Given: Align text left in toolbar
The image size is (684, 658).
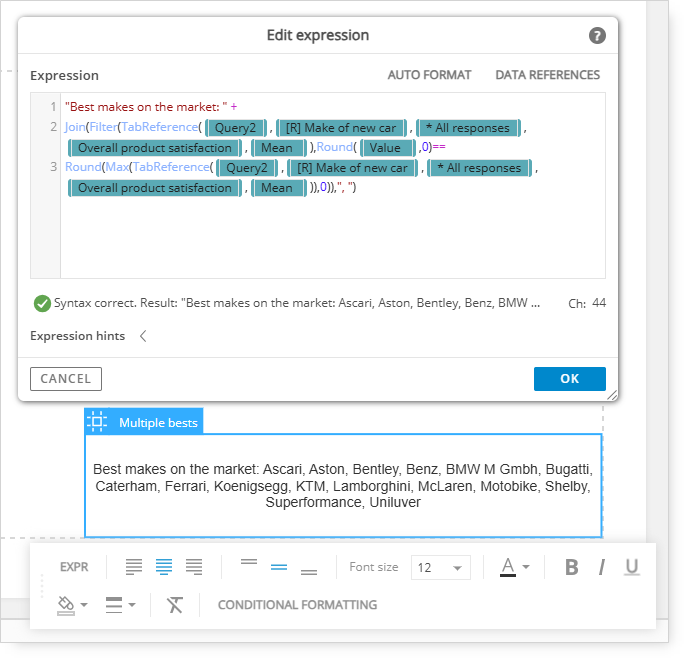Looking at the screenshot, I should (x=133, y=567).
